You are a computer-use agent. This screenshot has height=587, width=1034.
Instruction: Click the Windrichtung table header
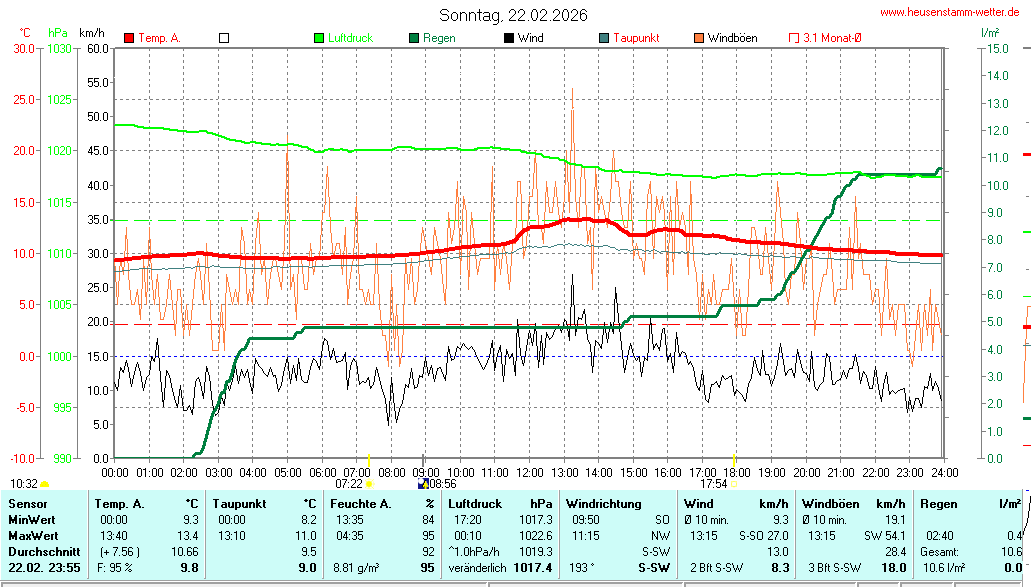(604, 504)
